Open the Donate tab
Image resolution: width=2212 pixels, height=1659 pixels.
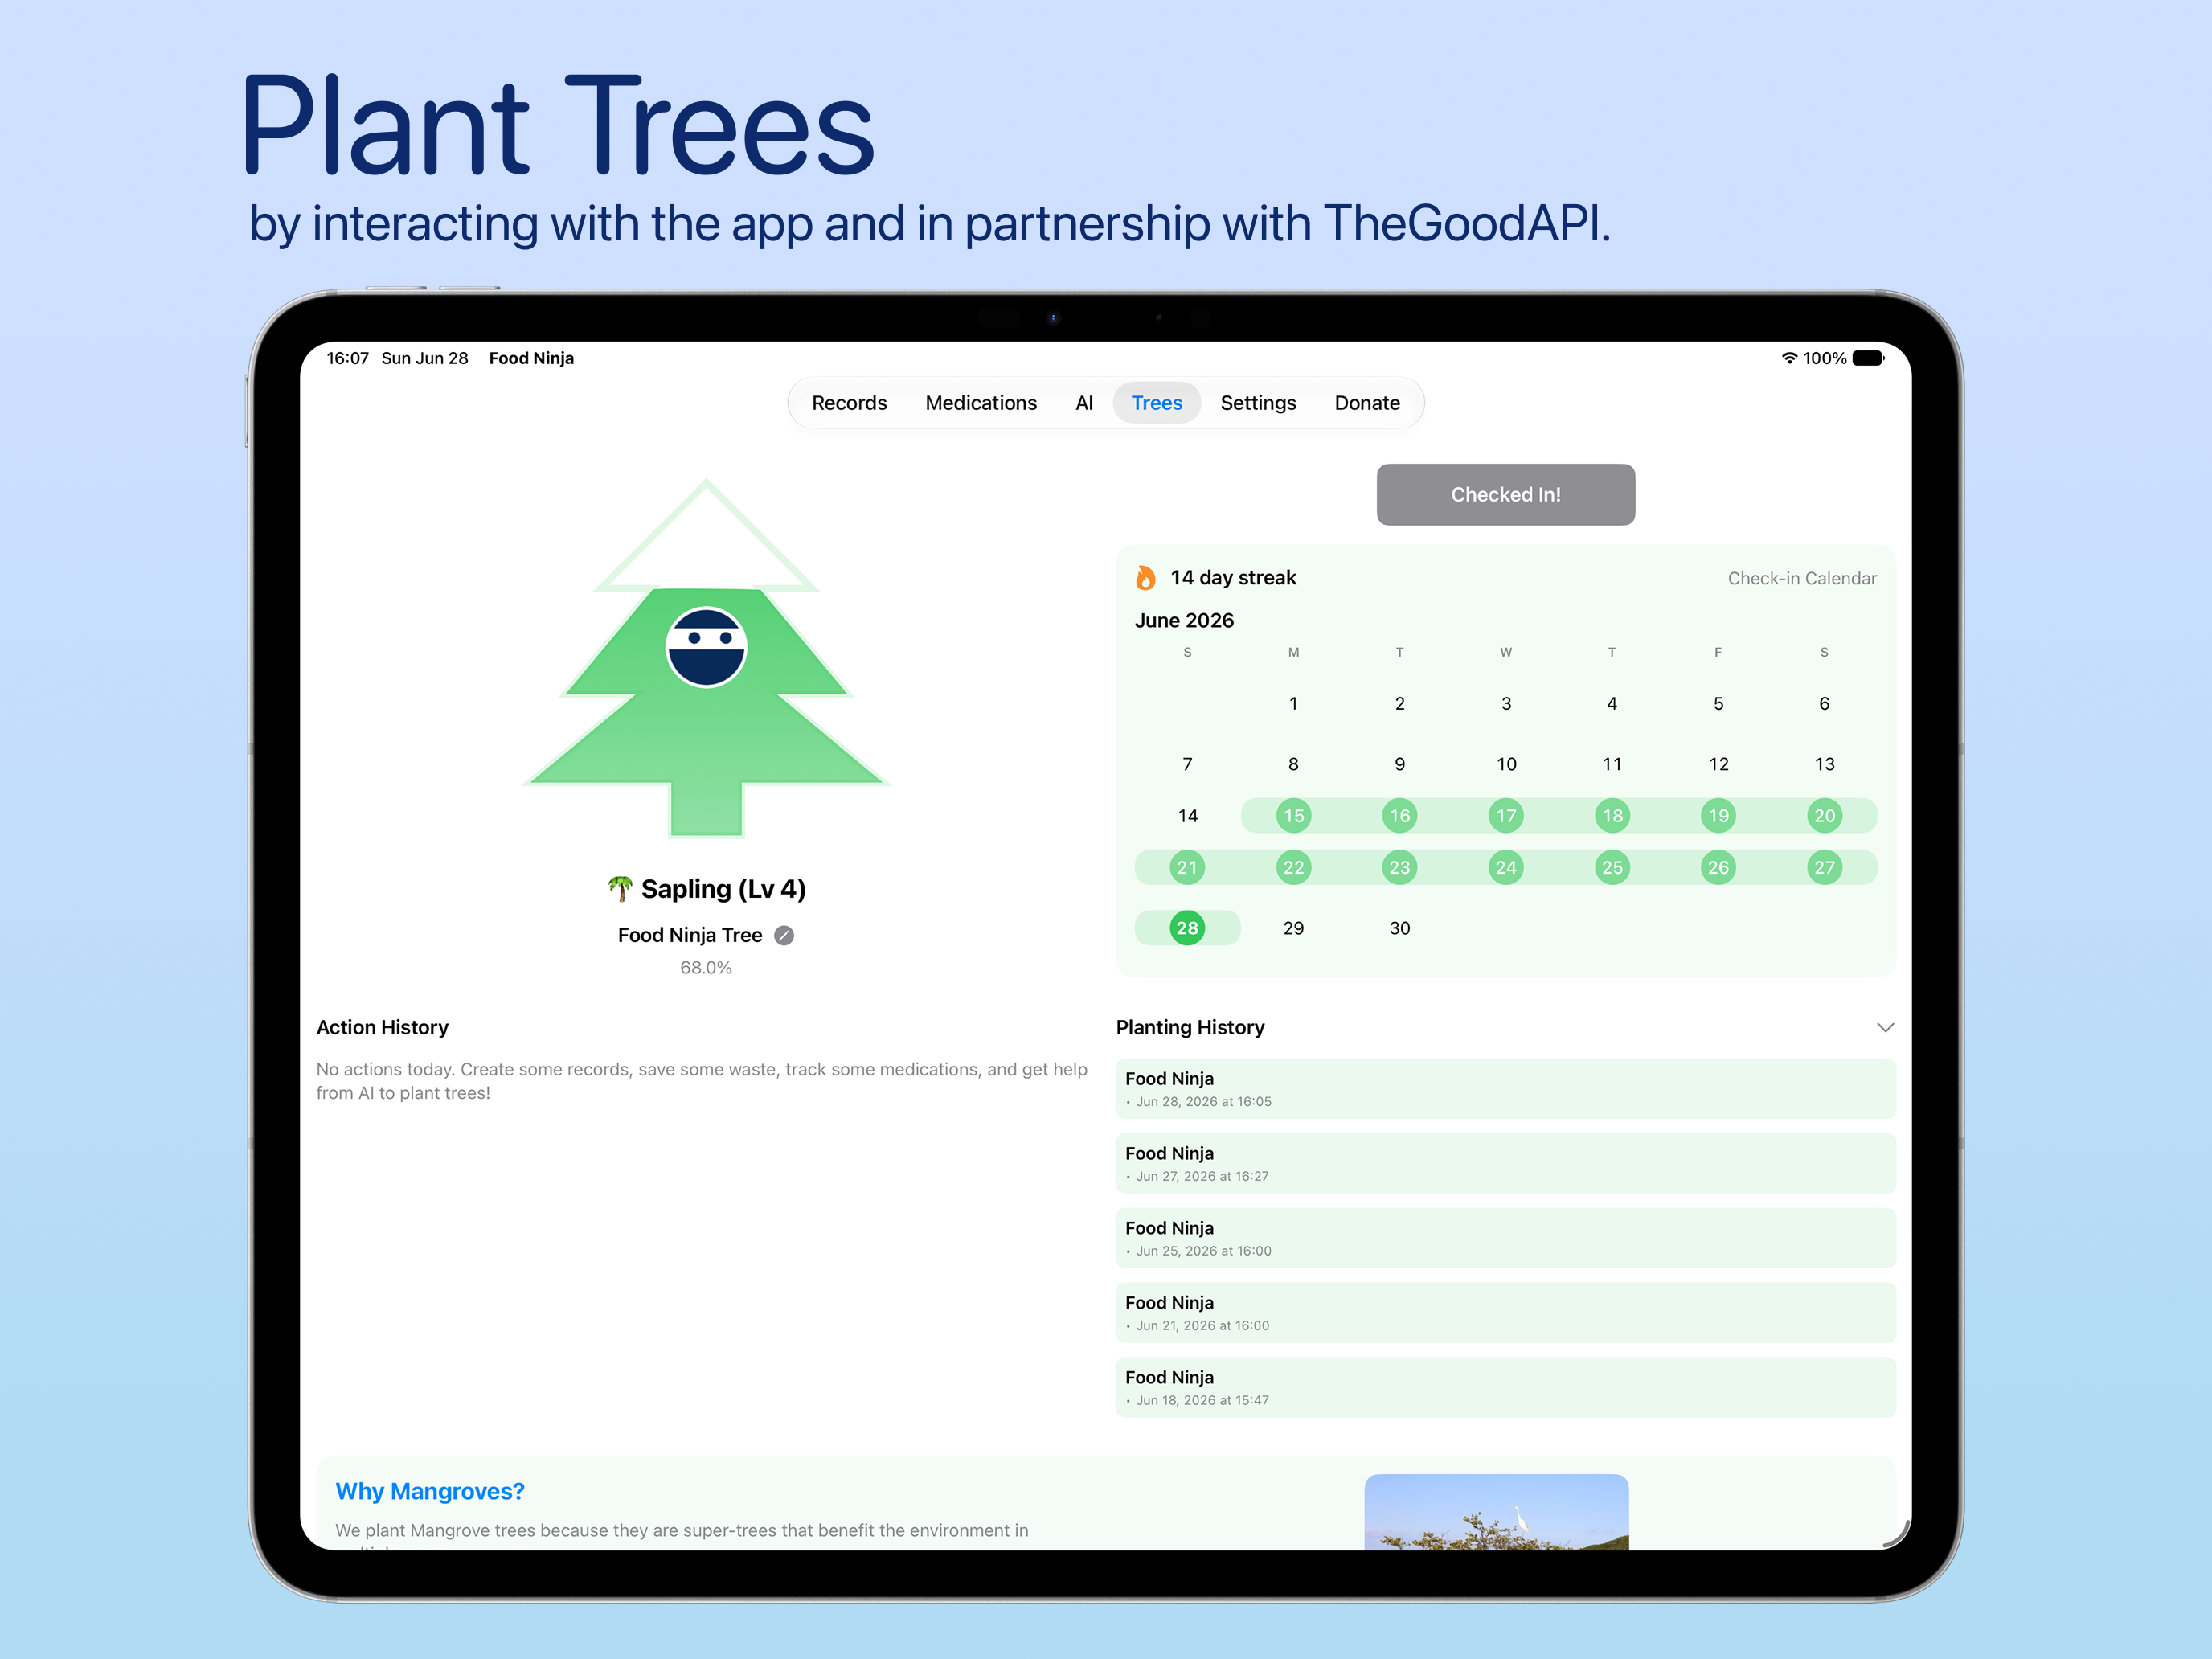click(1367, 403)
